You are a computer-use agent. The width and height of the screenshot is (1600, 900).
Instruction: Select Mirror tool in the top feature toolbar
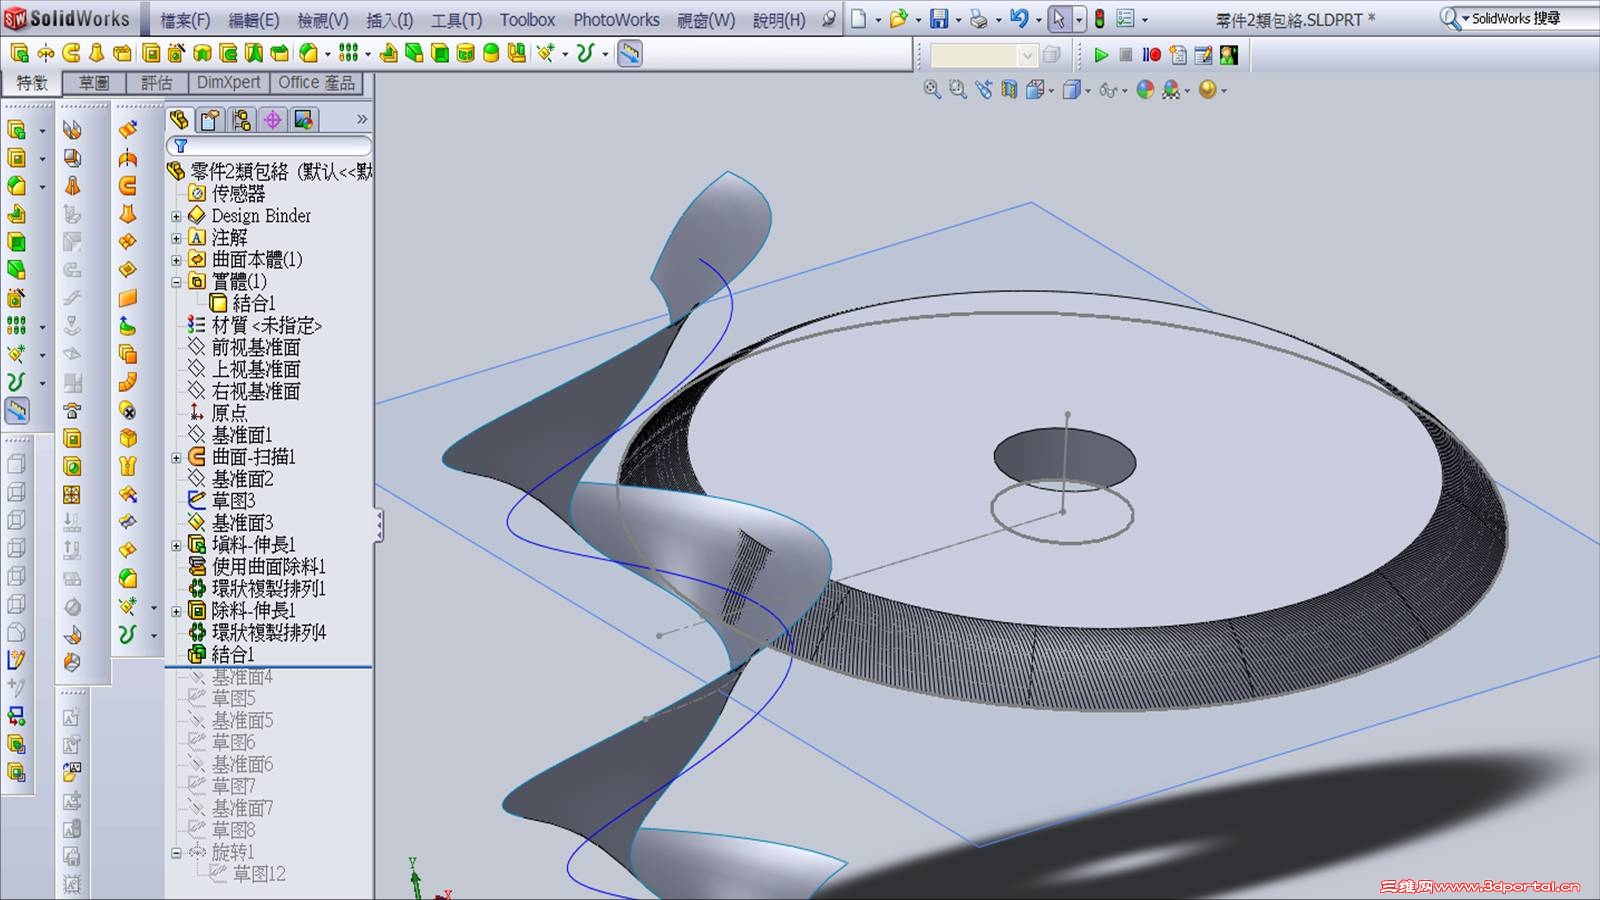(x=517, y=54)
